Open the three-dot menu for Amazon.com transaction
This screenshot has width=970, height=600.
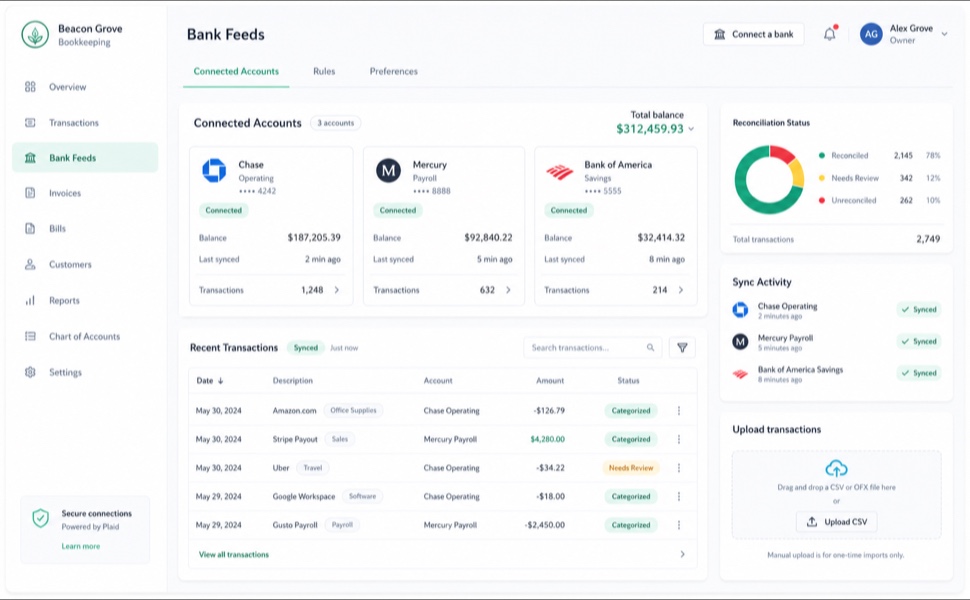click(x=679, y=411)
